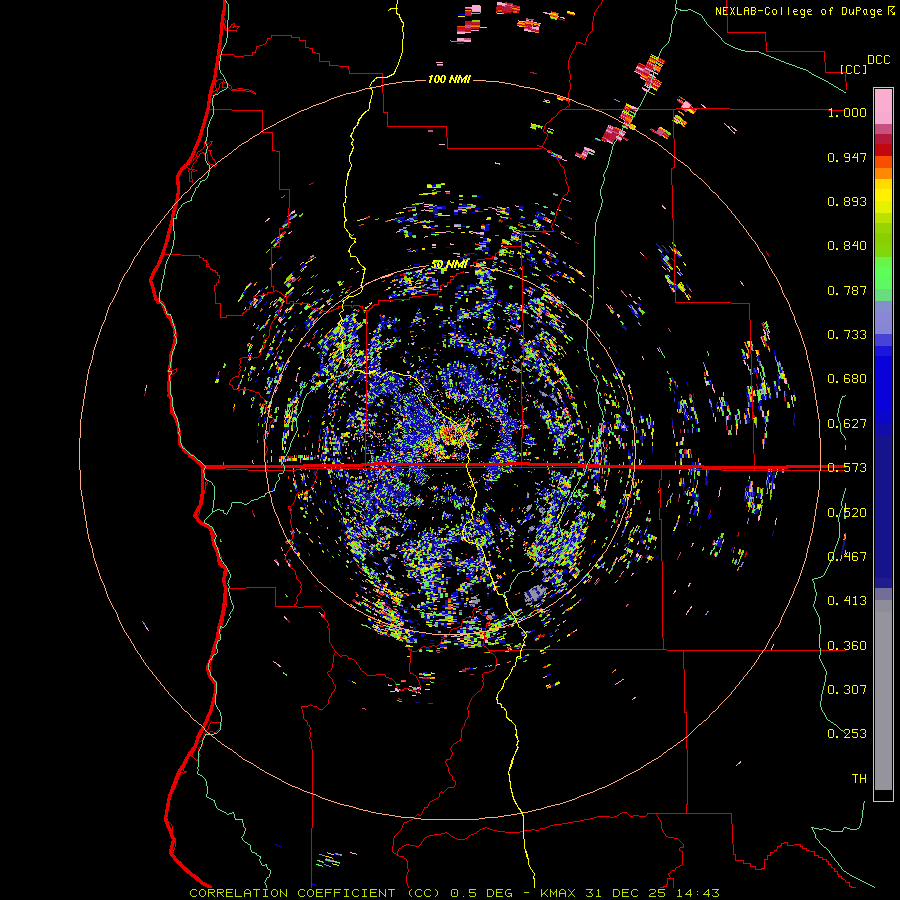900x900 pixels.
Task: Click the 0.520 scale value
Action: tap(847, 513)
